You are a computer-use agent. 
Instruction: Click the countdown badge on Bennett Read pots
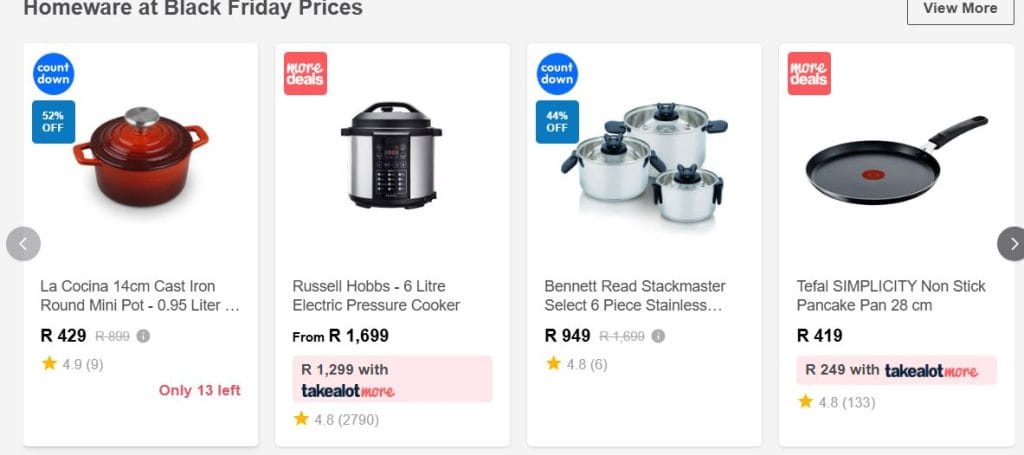click(x=557, y=73)
